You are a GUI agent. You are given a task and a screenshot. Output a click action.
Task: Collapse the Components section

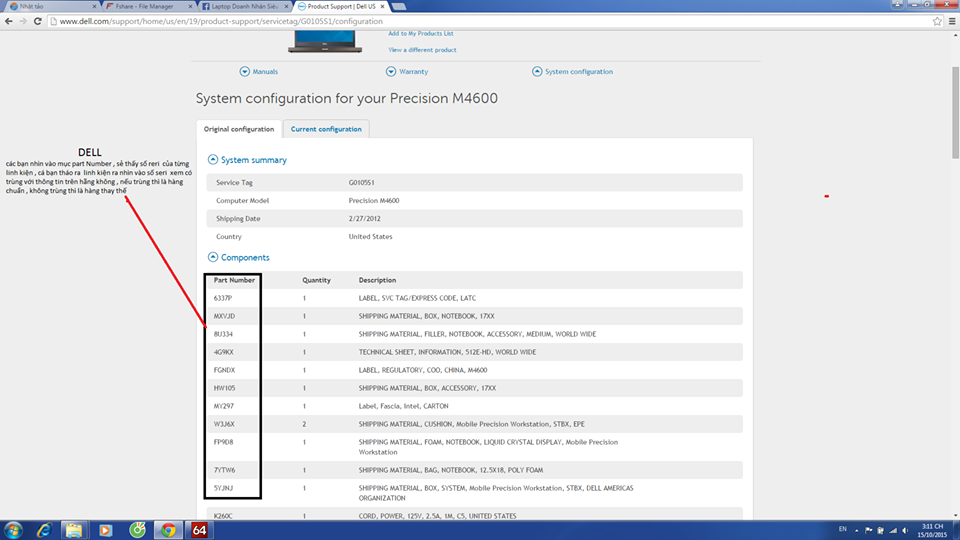[212, 257]
